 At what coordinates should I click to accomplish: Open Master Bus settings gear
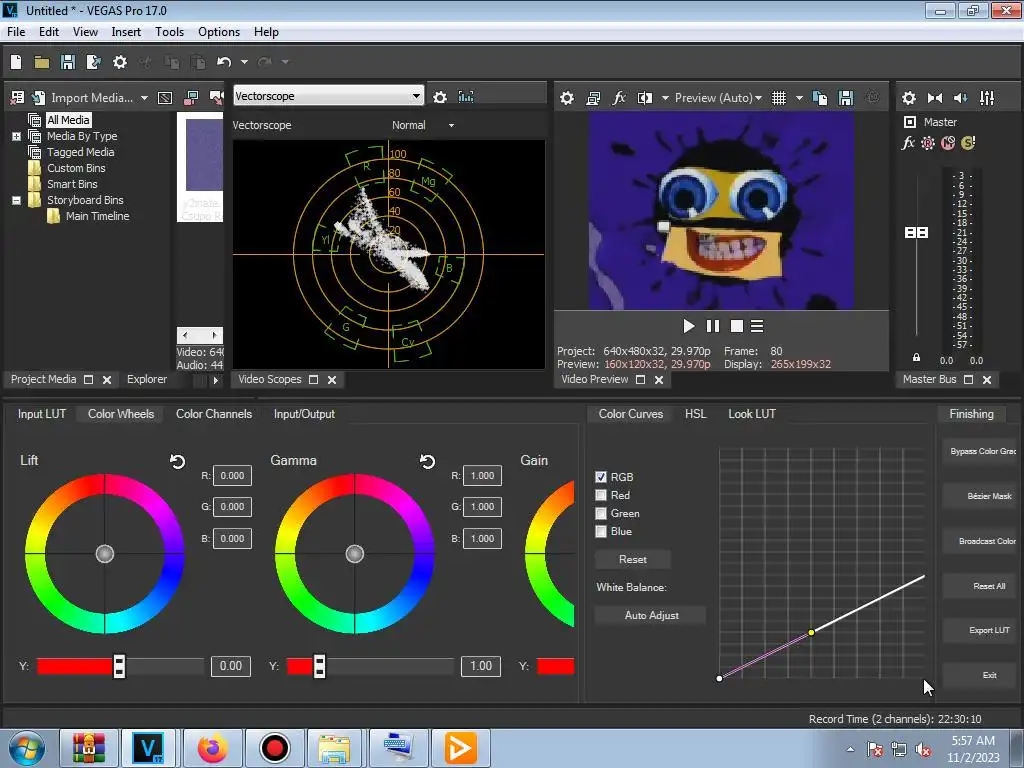point(908,98)
